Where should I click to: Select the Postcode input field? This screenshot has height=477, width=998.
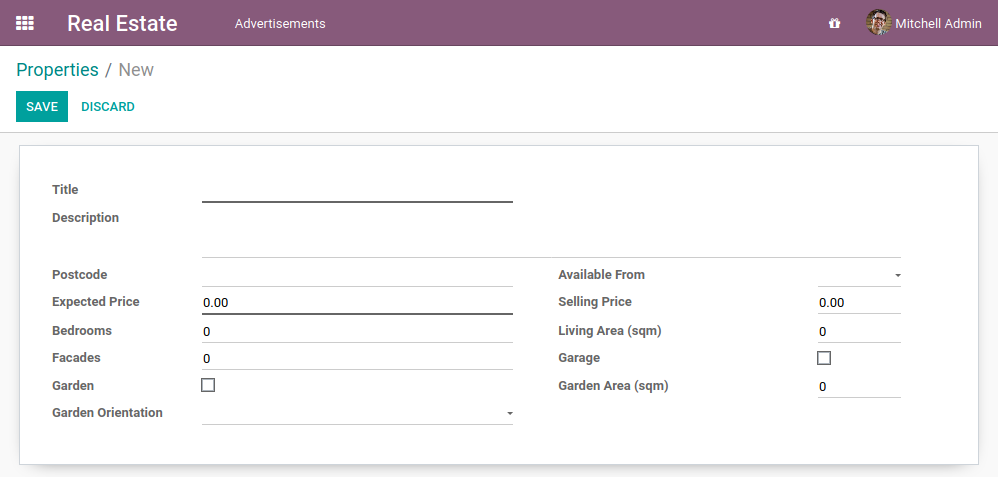[357, 275]
